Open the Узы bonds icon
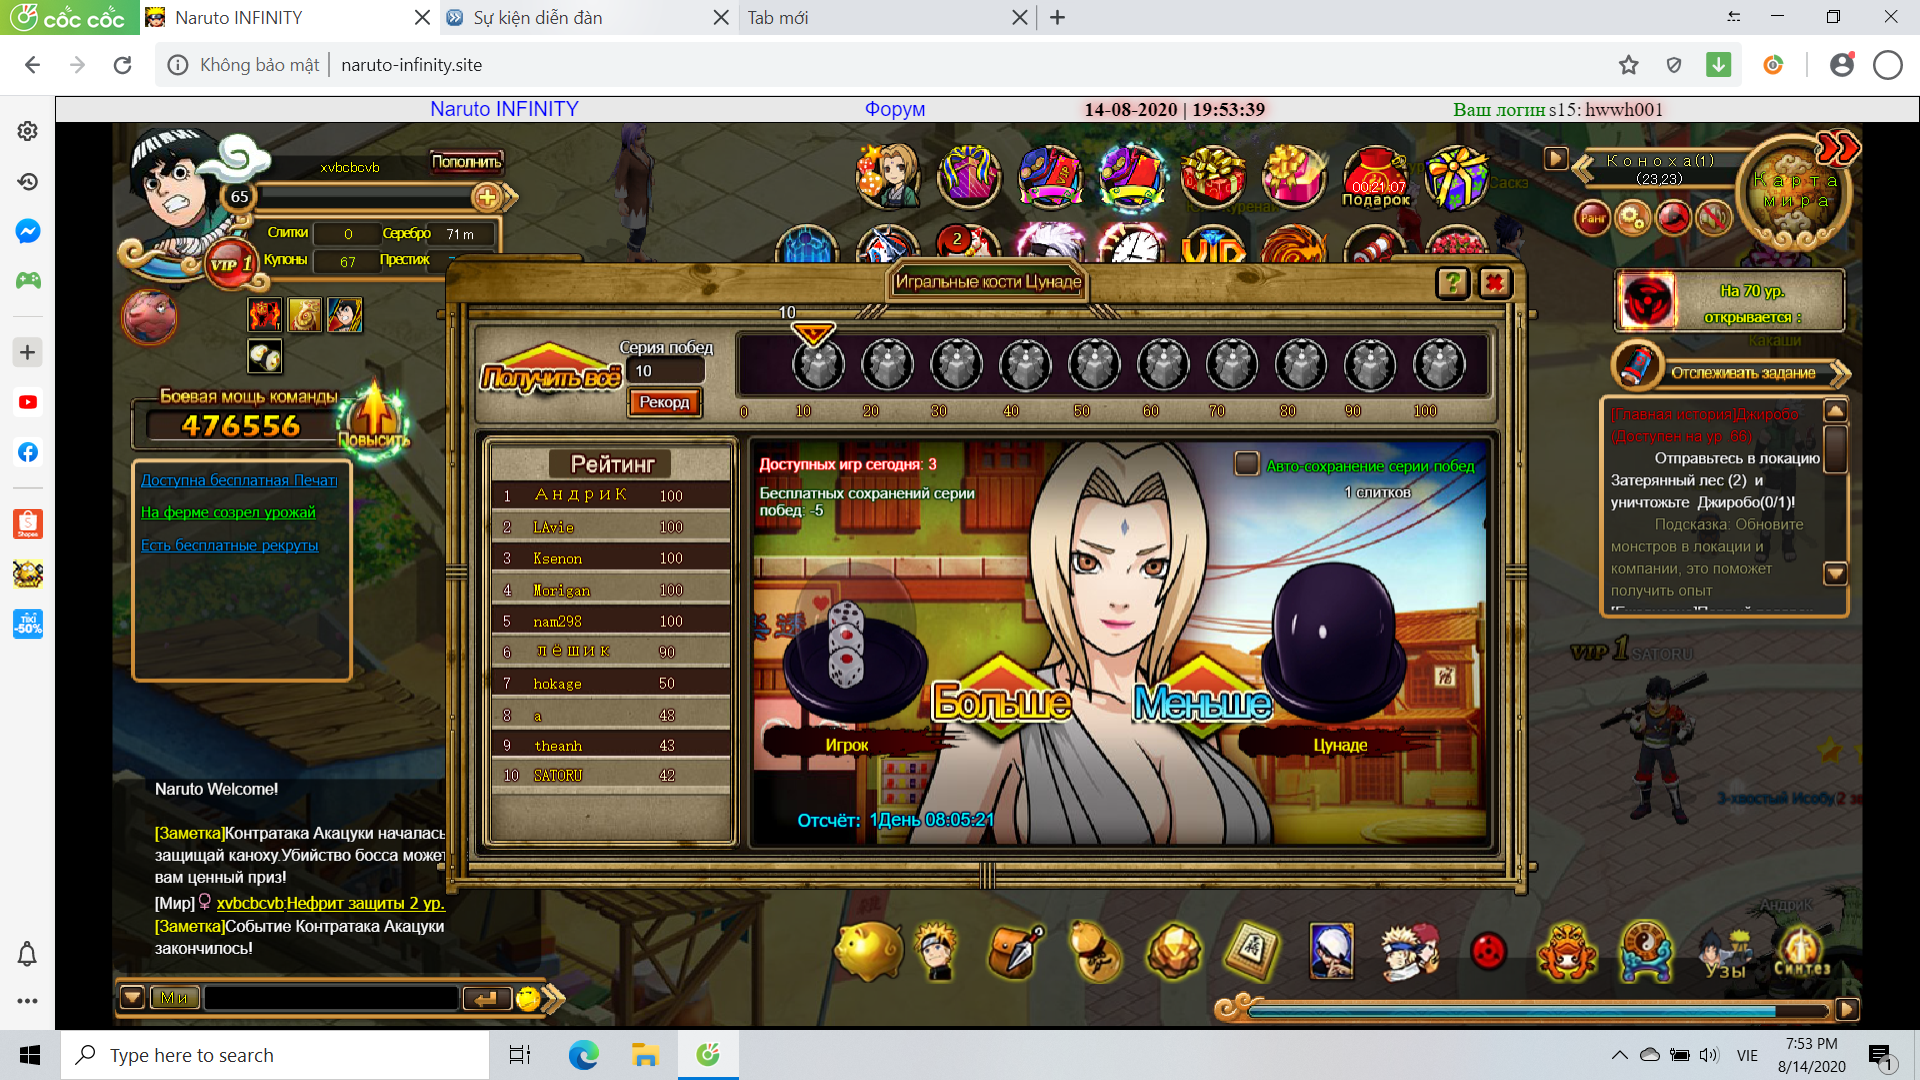 (x=1725, y=951)
